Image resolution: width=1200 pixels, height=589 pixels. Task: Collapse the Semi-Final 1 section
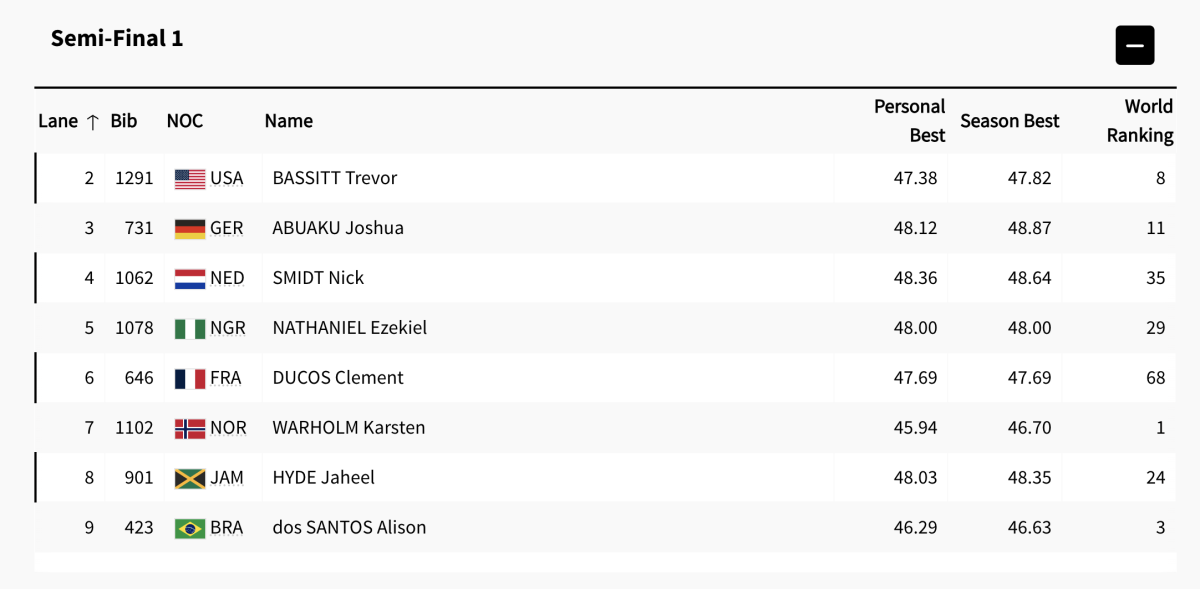(x=1135, y=45)
